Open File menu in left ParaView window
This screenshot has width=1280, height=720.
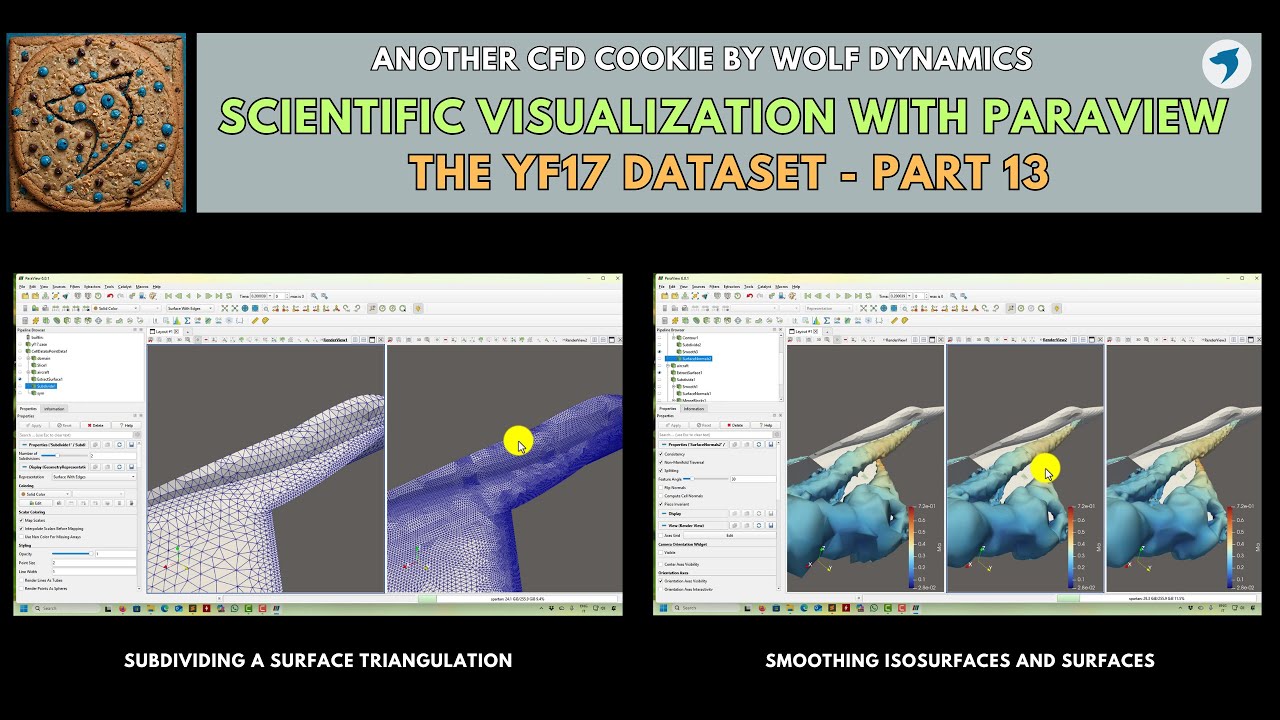point(21,286)
